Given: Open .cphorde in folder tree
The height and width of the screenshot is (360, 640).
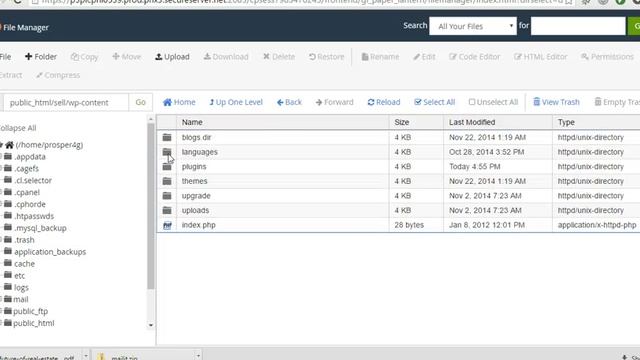Looking at the screenshot, I should (x=30, y=204).
